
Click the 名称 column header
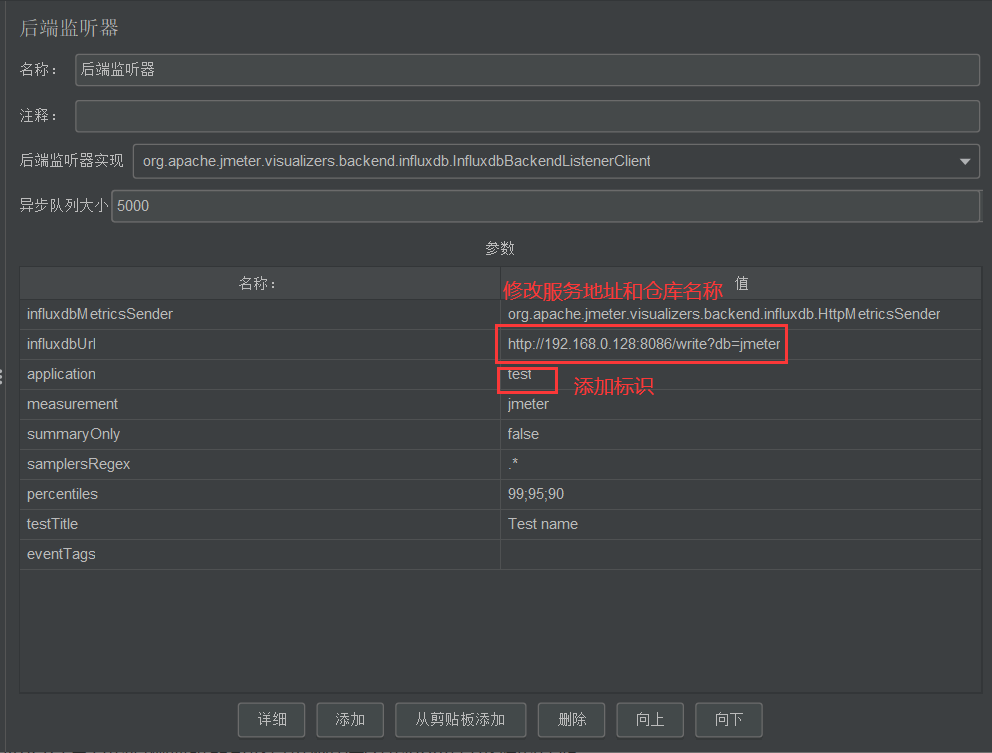coord(258,284)
